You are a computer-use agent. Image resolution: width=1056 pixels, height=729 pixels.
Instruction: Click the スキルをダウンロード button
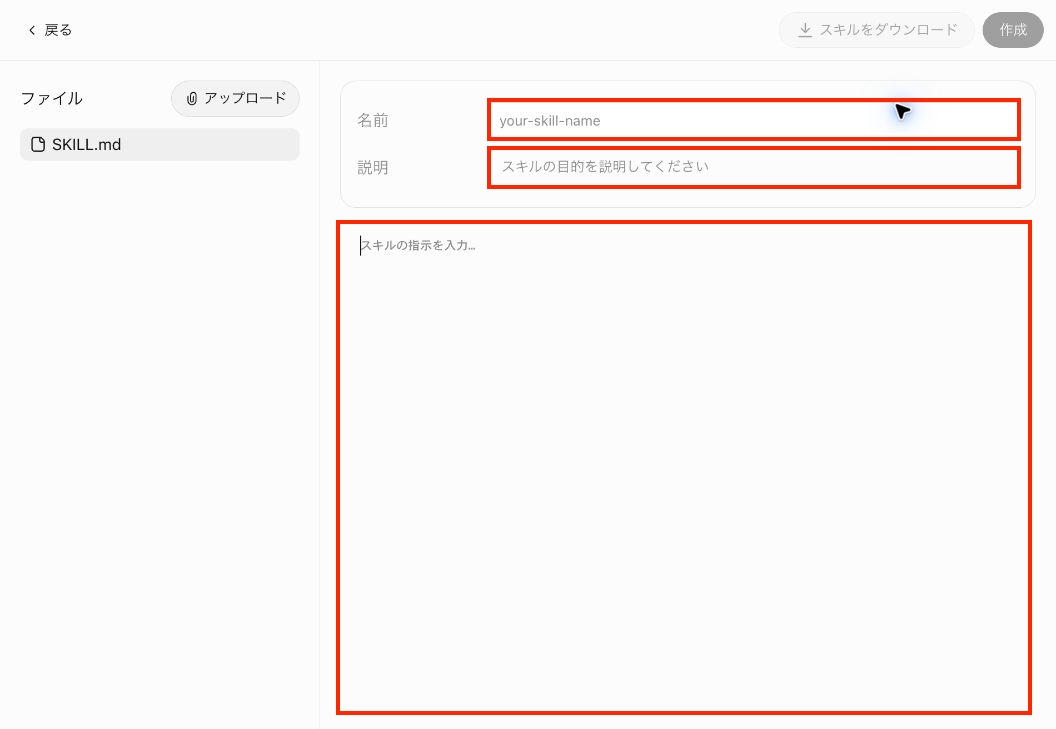pos(876,30)
